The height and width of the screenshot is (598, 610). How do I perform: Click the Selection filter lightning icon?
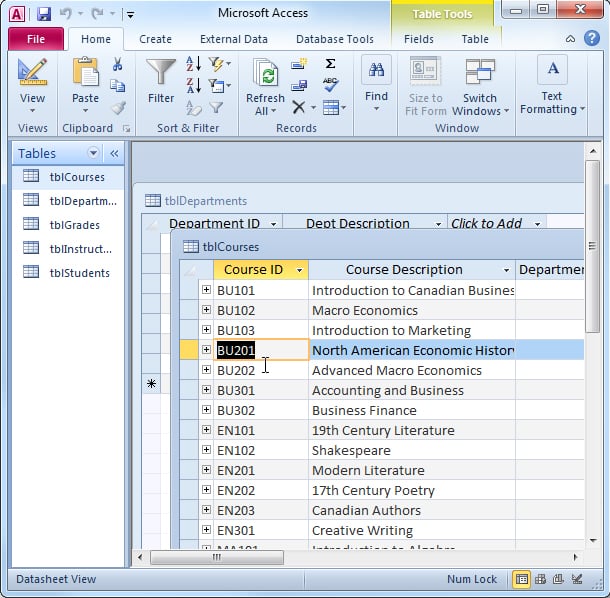pos(216,63)
